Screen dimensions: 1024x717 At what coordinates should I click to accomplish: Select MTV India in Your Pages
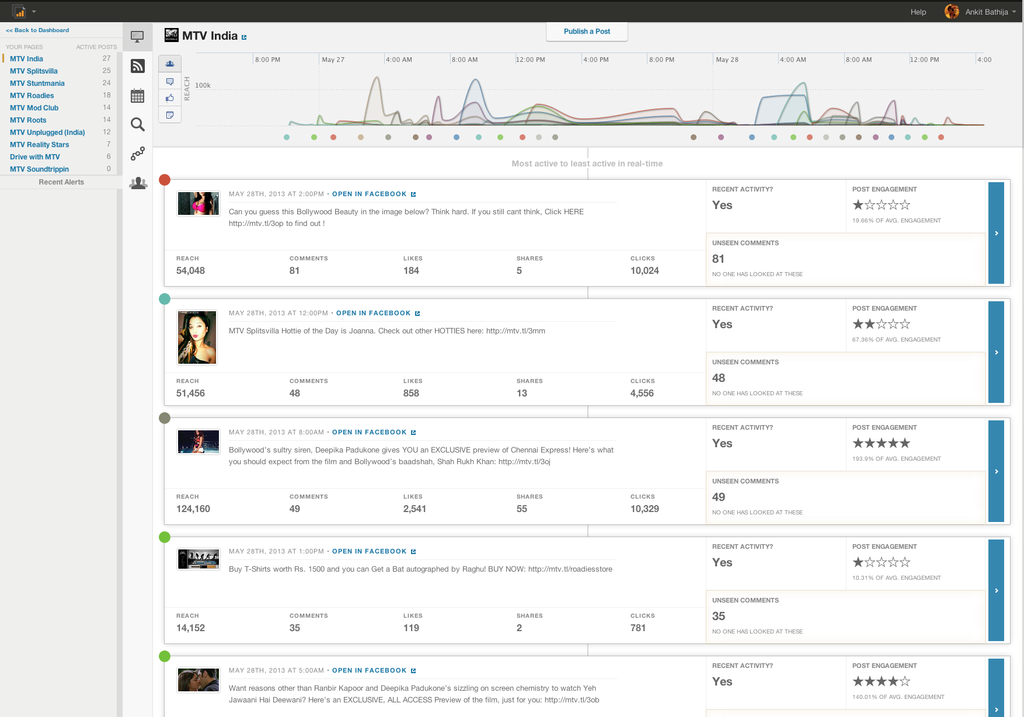pos(26,59)
